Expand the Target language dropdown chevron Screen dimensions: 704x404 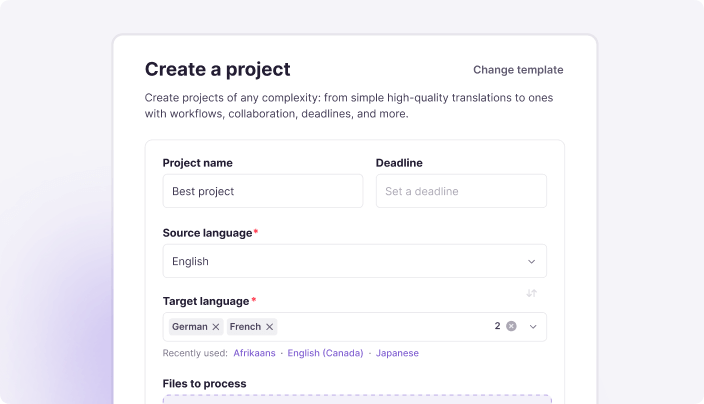click(533, 327)
